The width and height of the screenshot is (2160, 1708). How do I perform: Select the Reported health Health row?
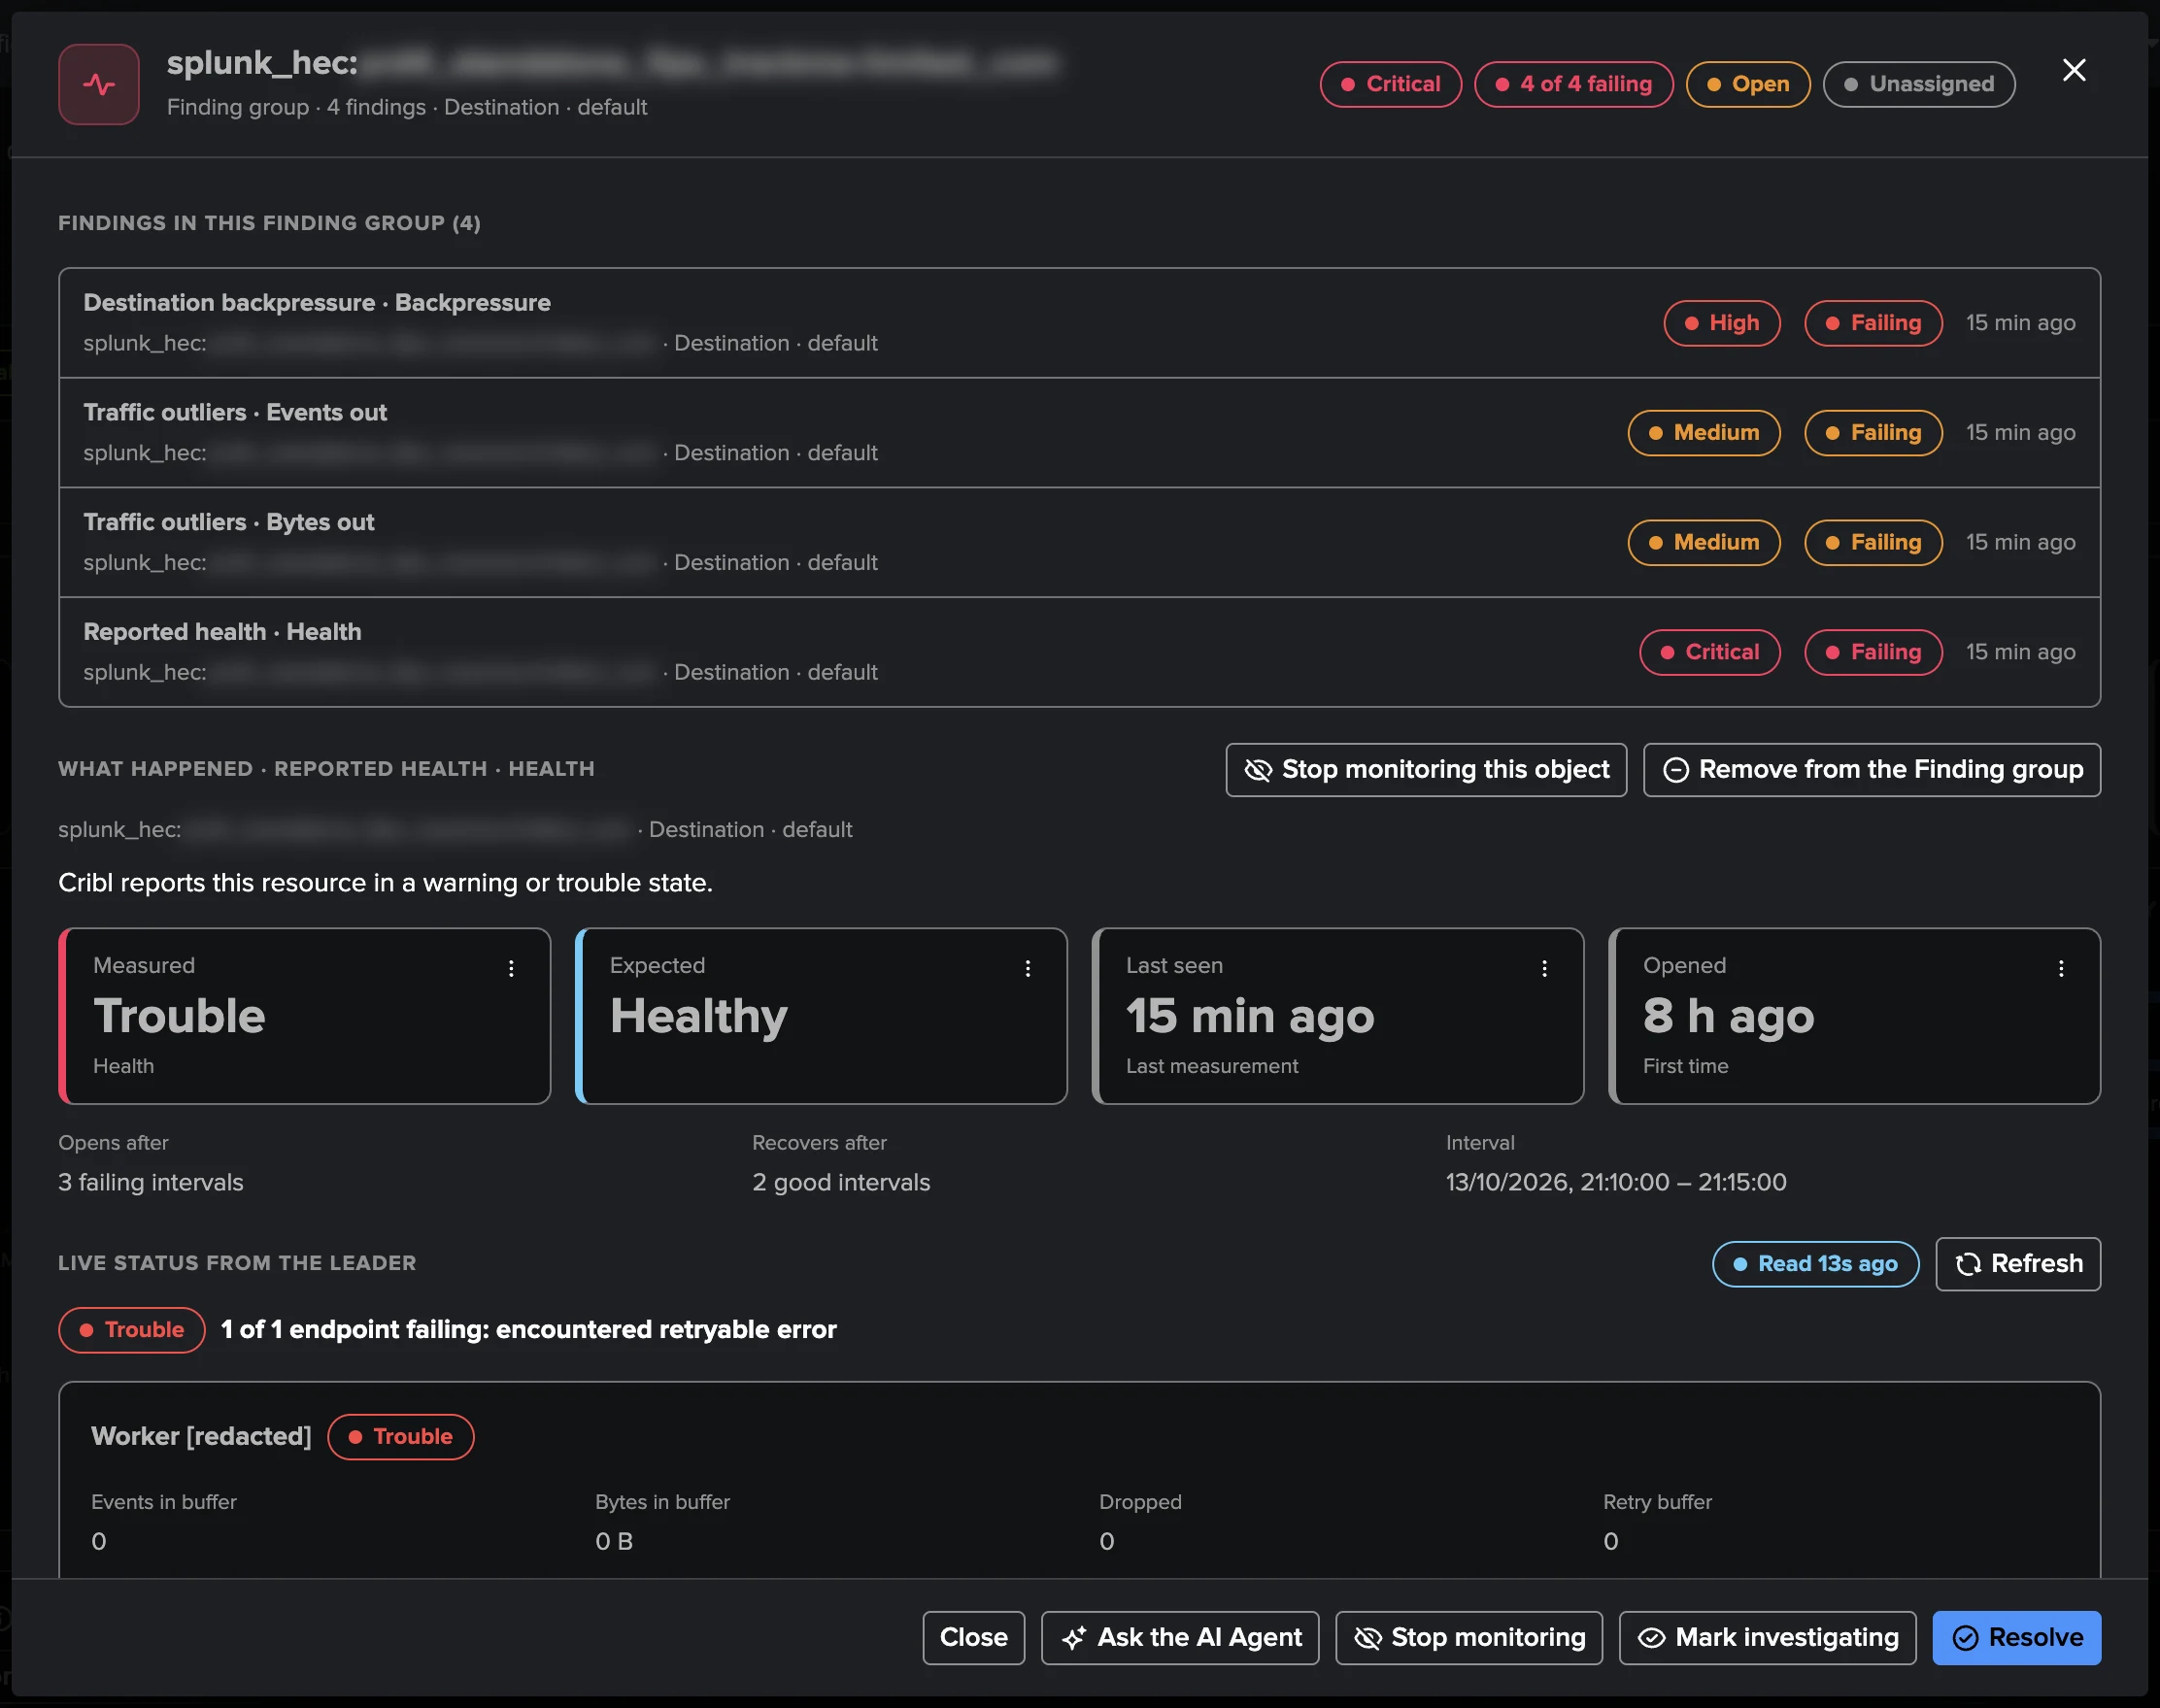point(1080,652)
